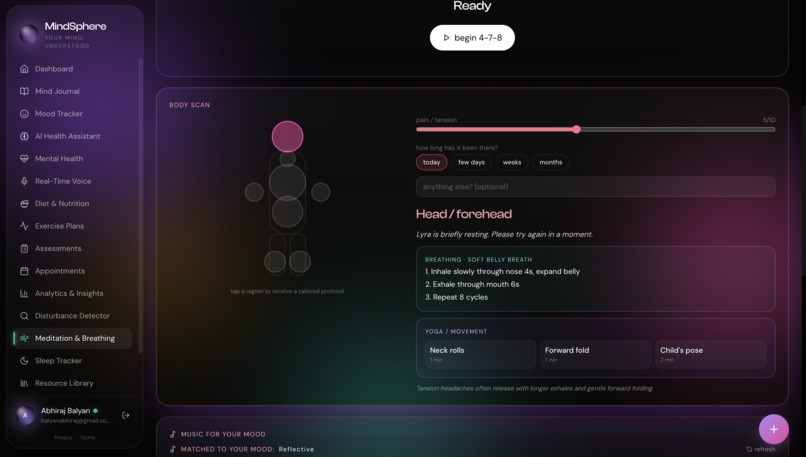Select the 'weeks' duration chip
This screenshot has height=457, width=806.
(512, 162)
